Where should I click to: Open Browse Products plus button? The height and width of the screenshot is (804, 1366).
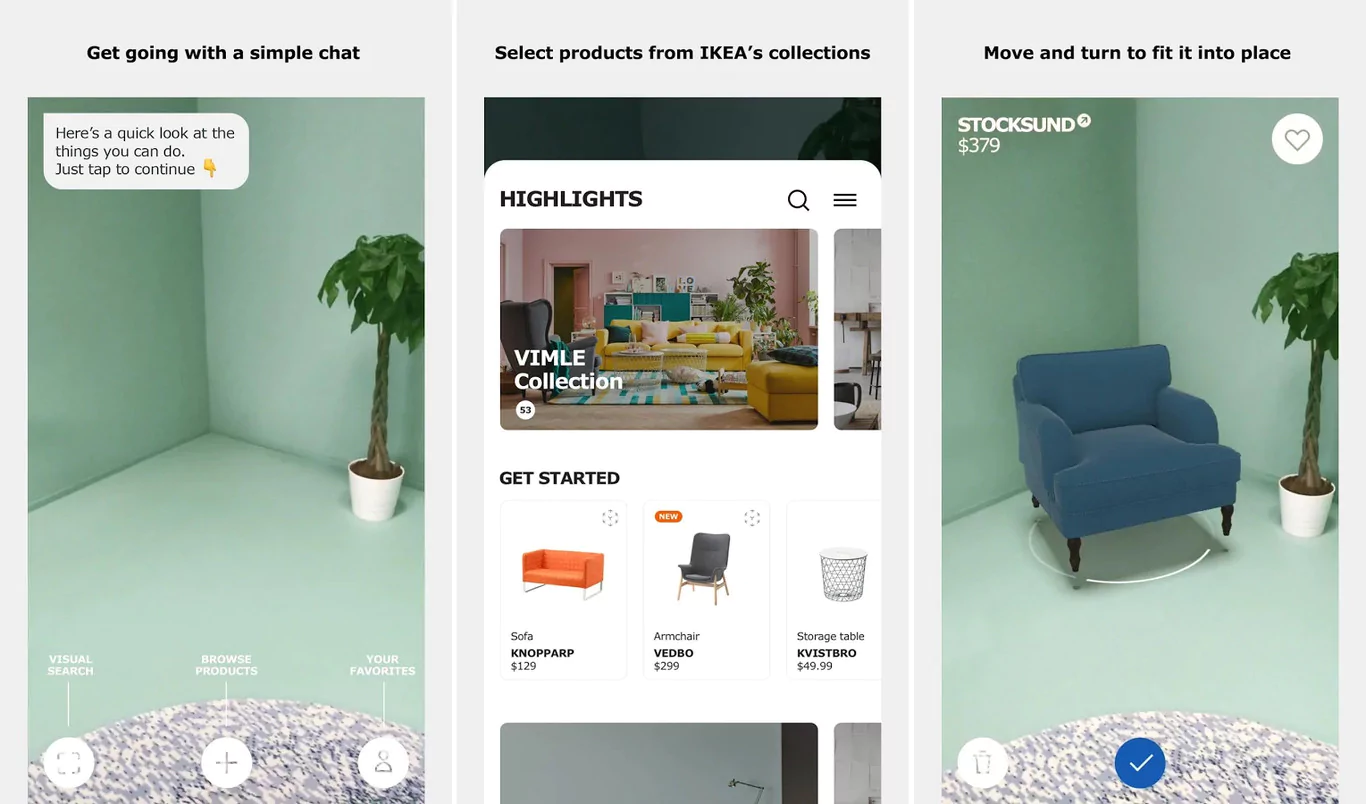click(x=226, y=763)
